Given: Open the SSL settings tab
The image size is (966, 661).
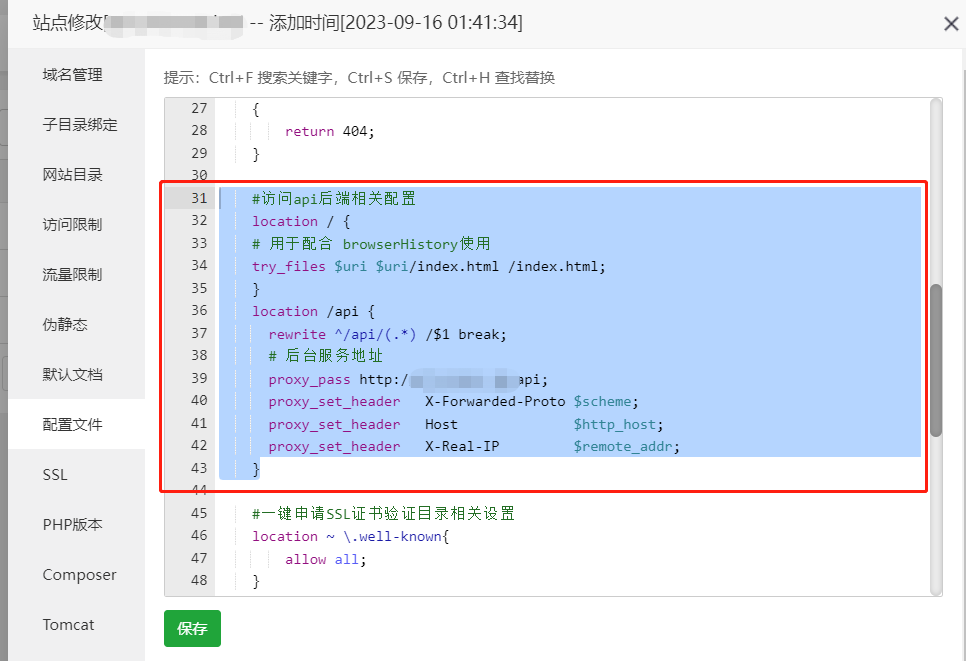Looking at the screenshot, I should point(55,475).
